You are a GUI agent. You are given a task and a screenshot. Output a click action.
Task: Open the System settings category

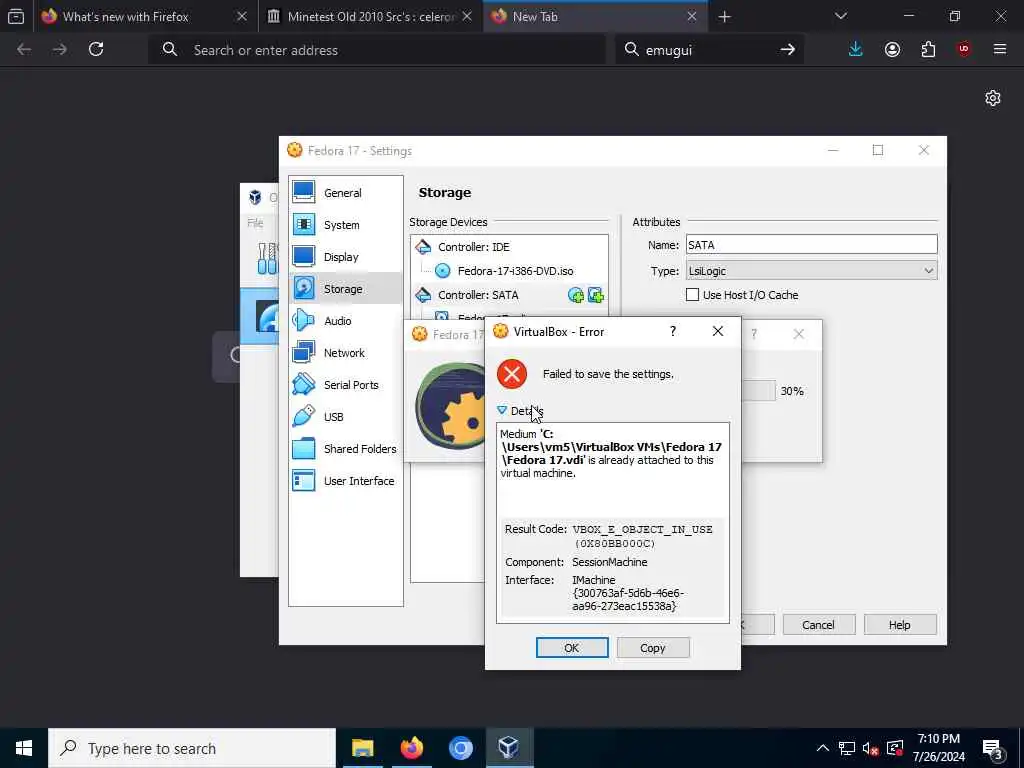(x=345, y=225)
